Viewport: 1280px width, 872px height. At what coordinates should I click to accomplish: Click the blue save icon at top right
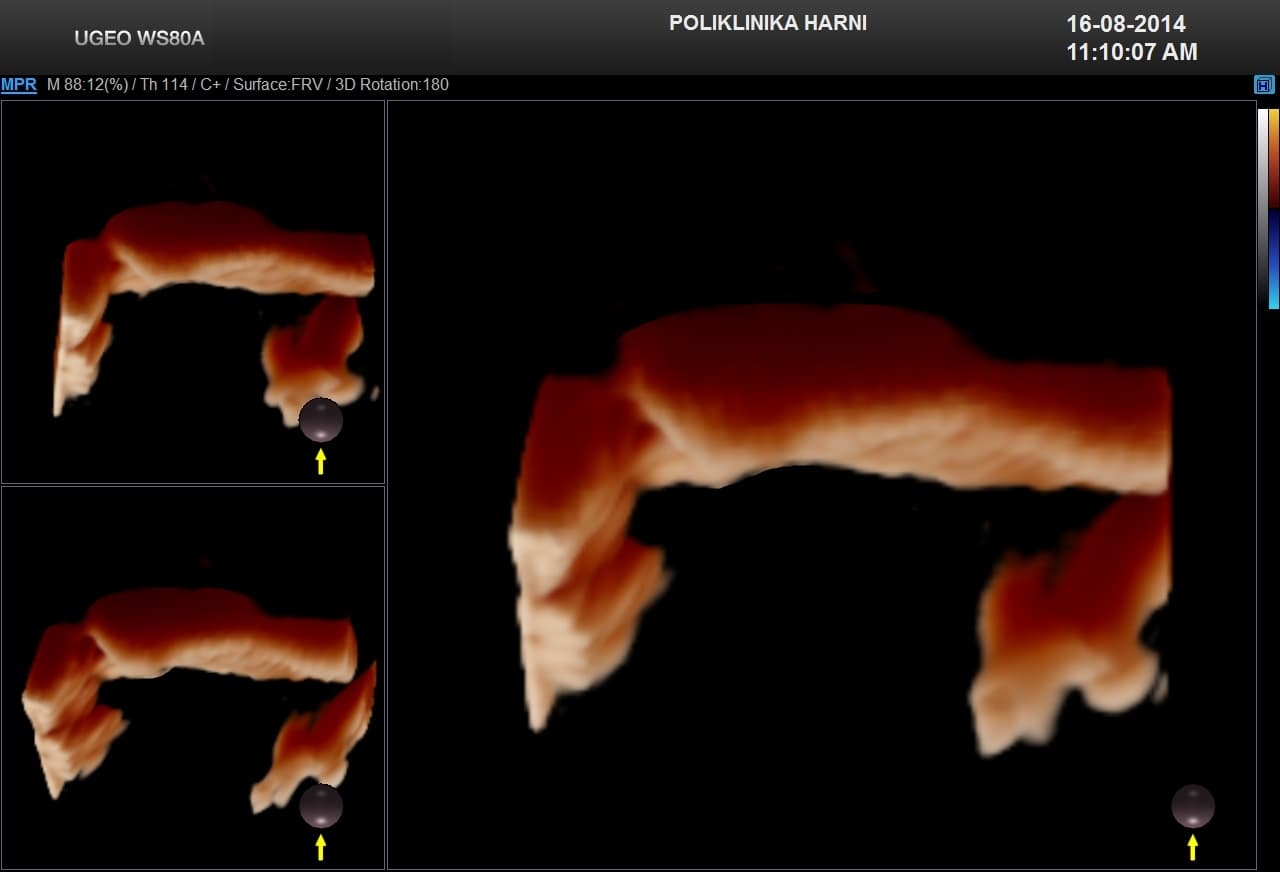tap(1264, 85)
